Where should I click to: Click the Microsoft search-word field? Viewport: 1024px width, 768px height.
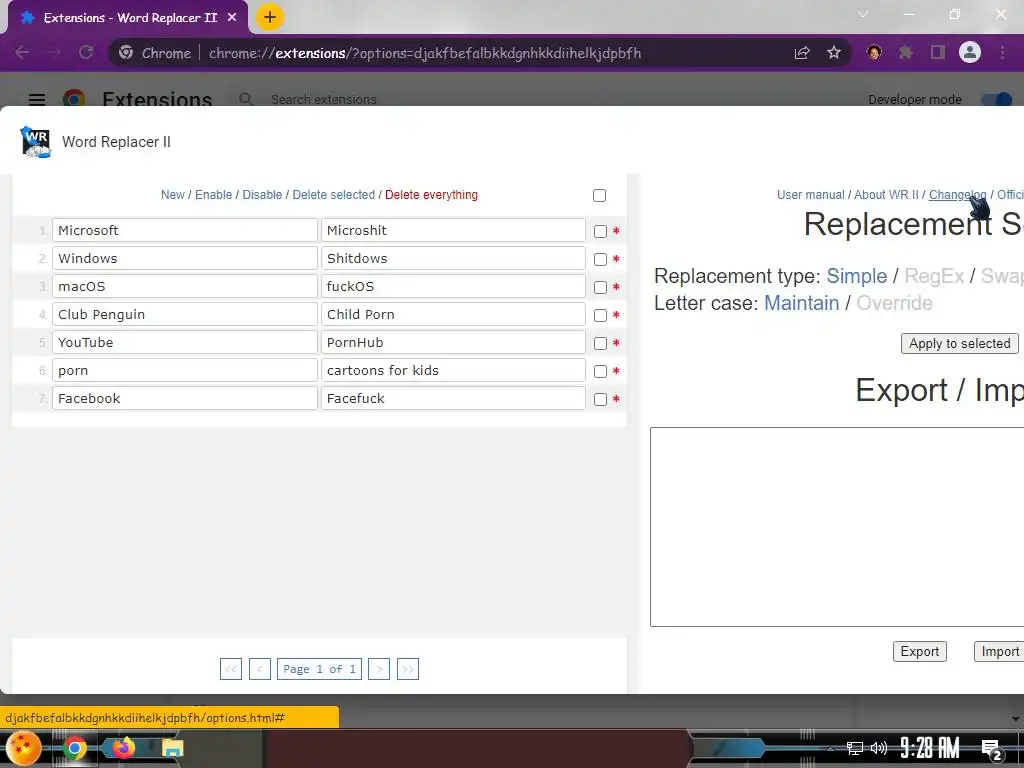[x=185, y=231]
